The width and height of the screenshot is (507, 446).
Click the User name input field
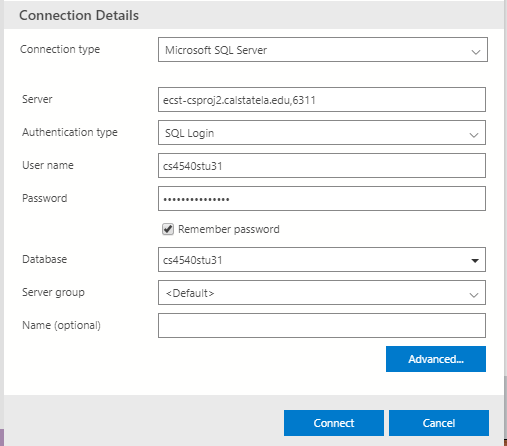coord(322,166)
